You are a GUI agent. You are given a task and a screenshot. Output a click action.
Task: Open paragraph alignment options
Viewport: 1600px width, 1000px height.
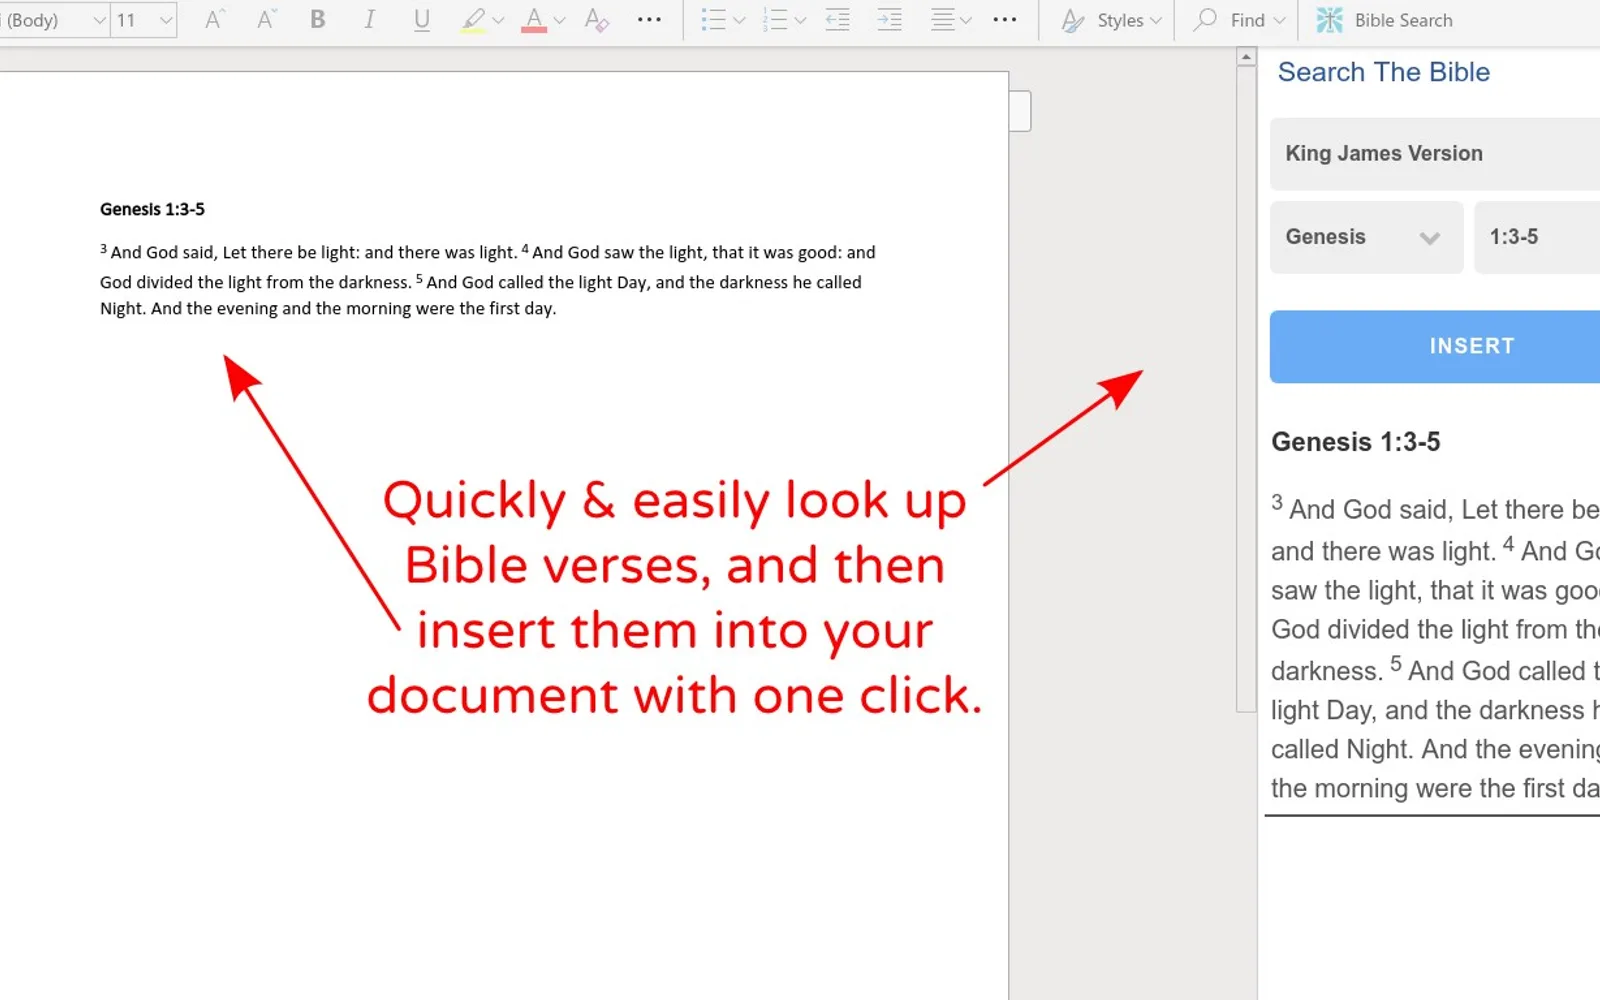click(951, 20)
